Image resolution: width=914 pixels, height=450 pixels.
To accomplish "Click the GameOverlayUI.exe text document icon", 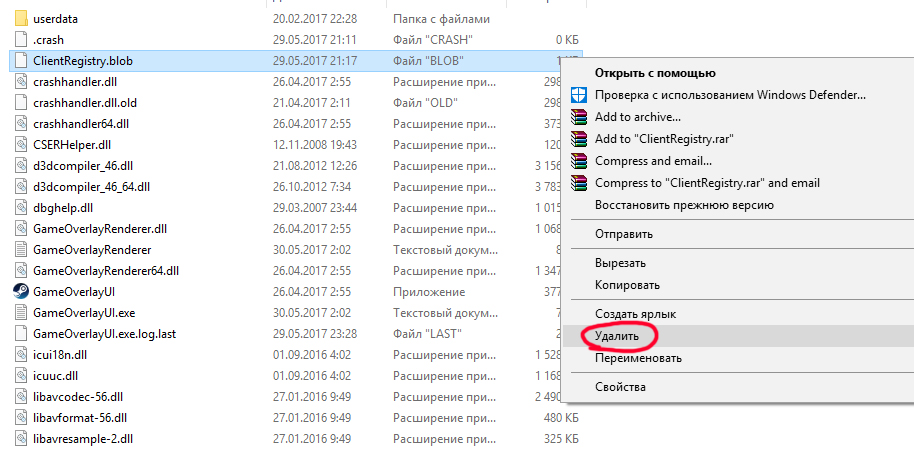I will pos(21,312).
